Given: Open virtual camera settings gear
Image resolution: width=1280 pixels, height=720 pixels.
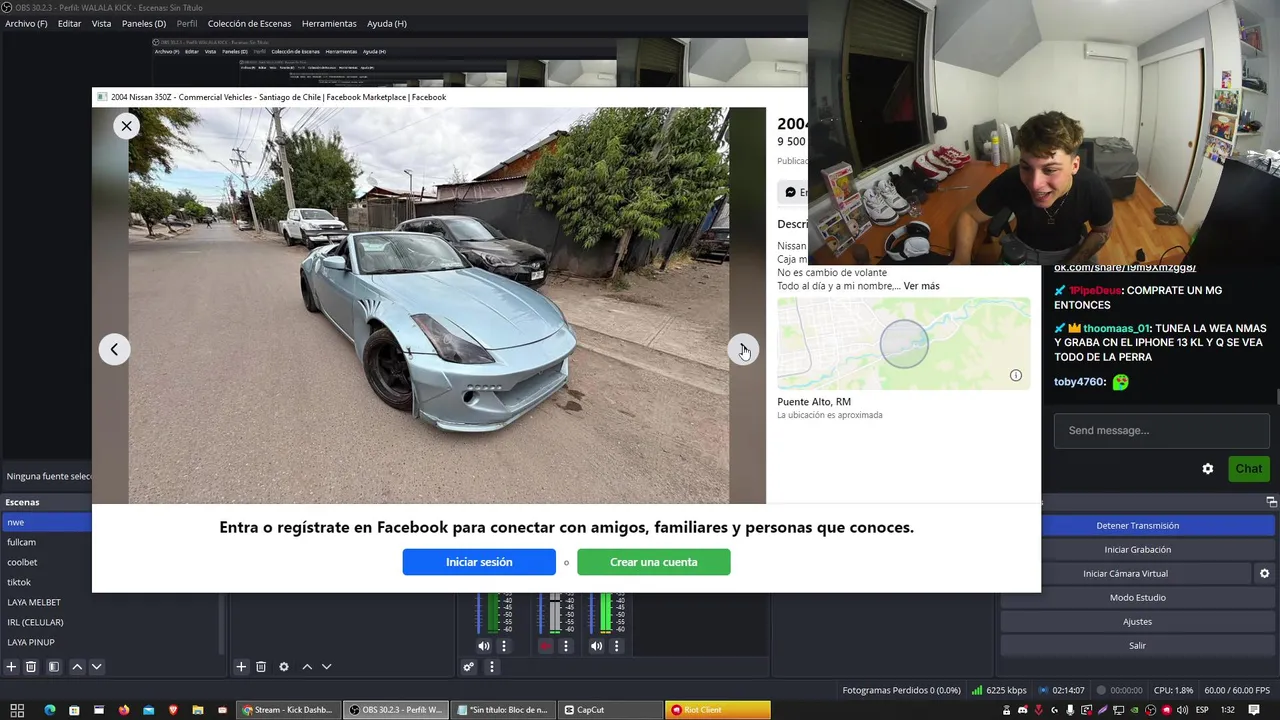Looking at the screenshot, I should 1264,574.
